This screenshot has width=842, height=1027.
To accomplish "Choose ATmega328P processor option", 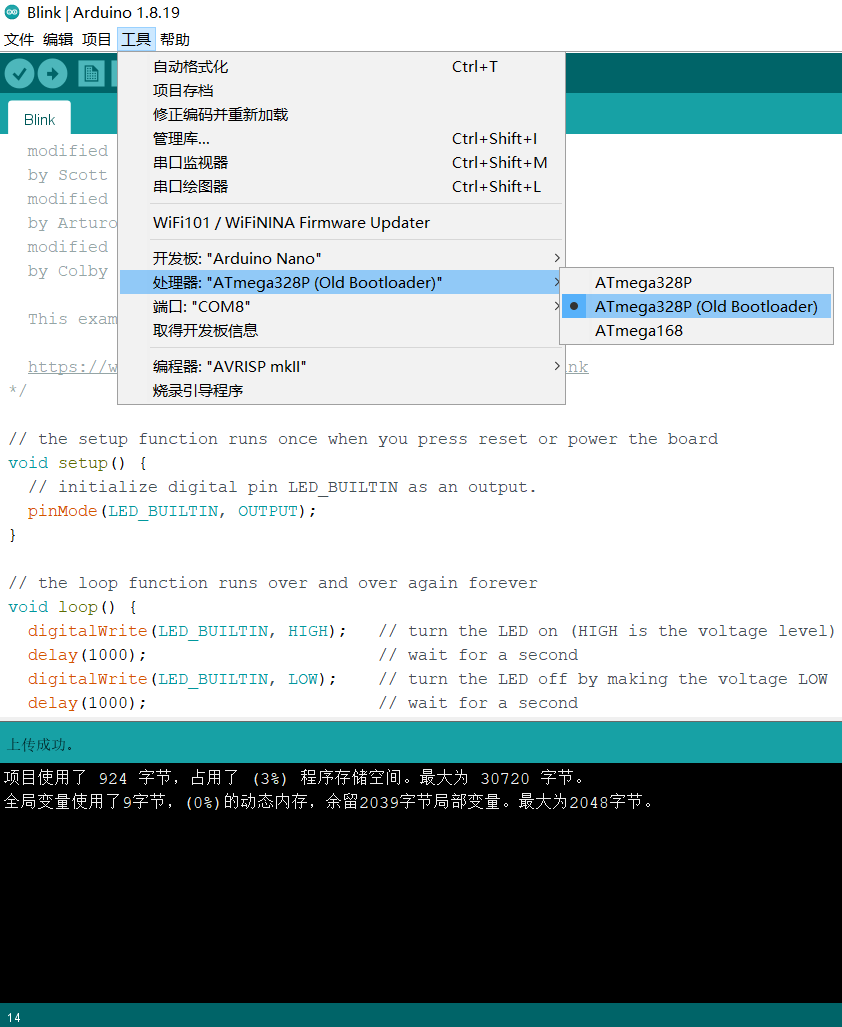I will [x=697, y=282].
